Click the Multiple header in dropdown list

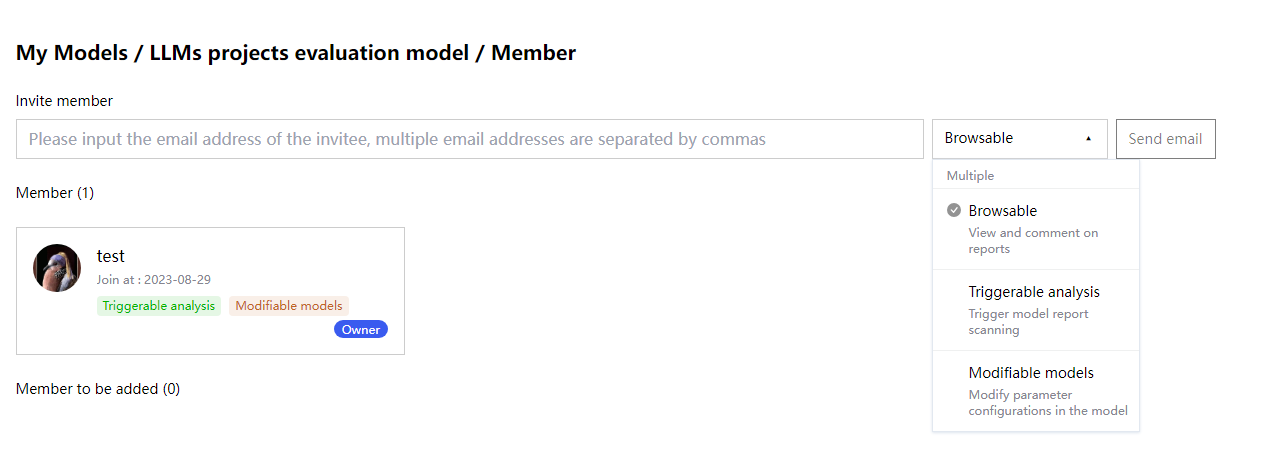(970, 175)
